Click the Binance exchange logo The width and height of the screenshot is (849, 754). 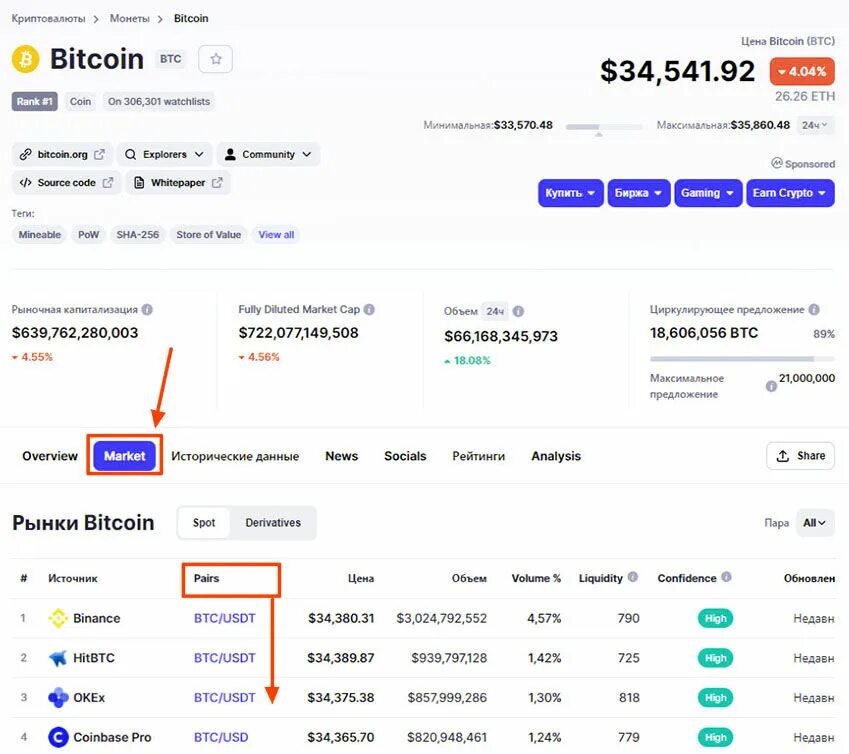pyautogui.click(x=58, y=618)
